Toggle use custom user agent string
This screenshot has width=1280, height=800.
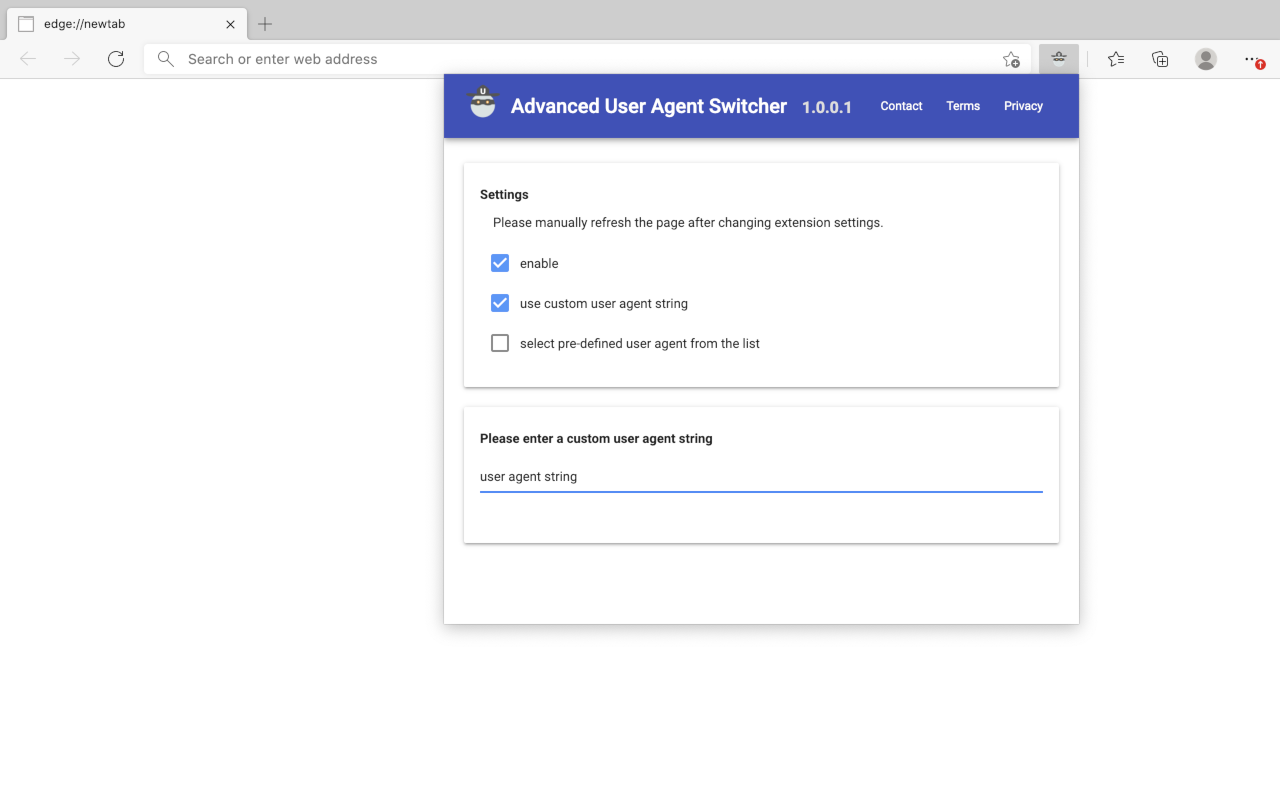[500, 303]
